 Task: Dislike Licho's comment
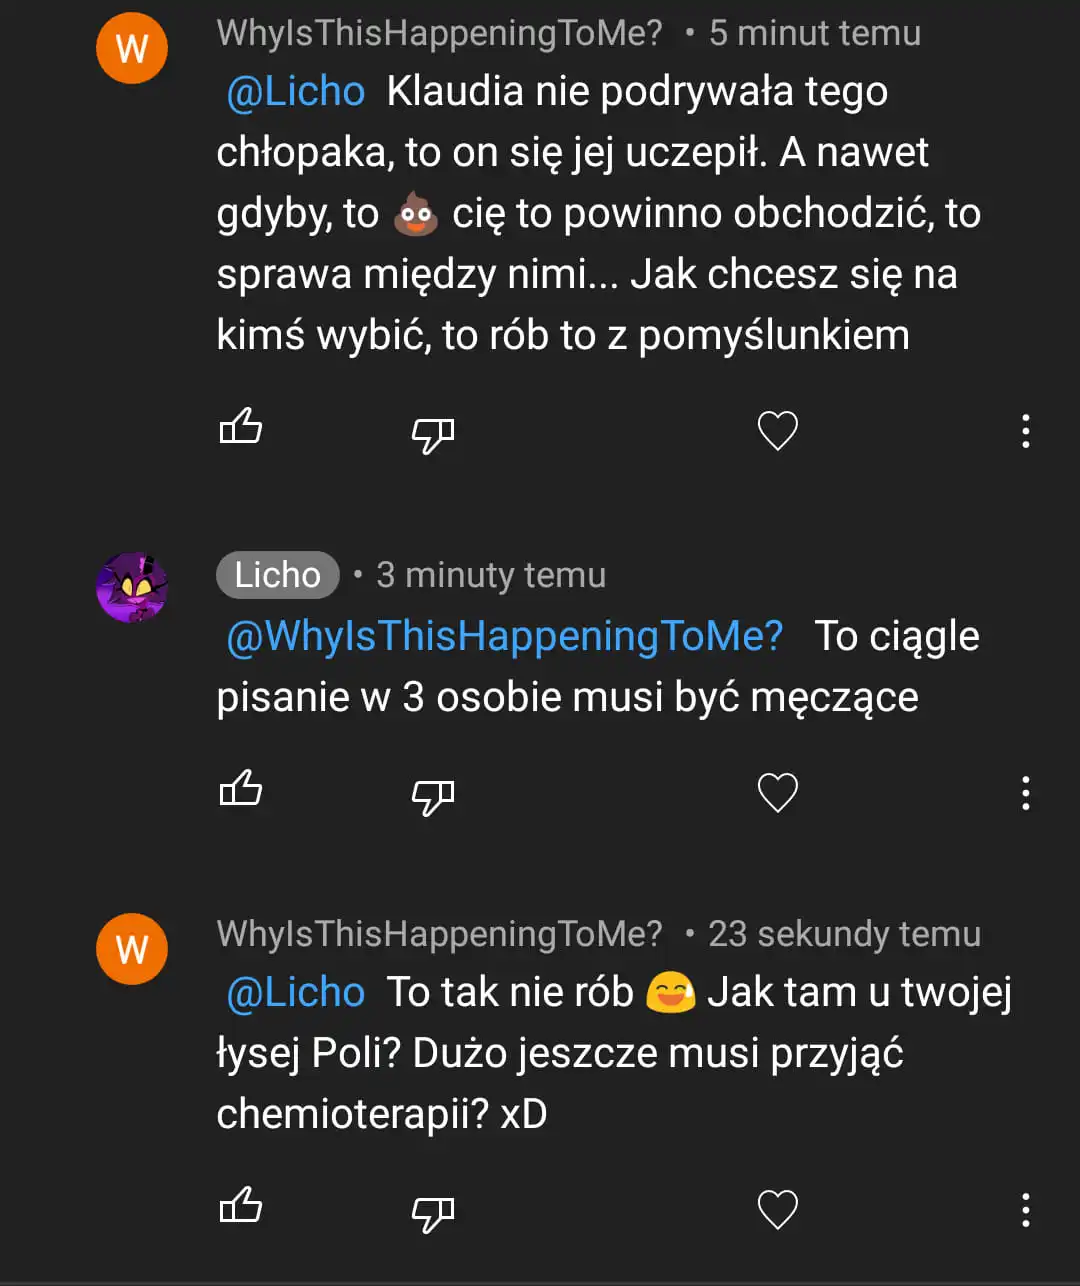tap(432, 795)
